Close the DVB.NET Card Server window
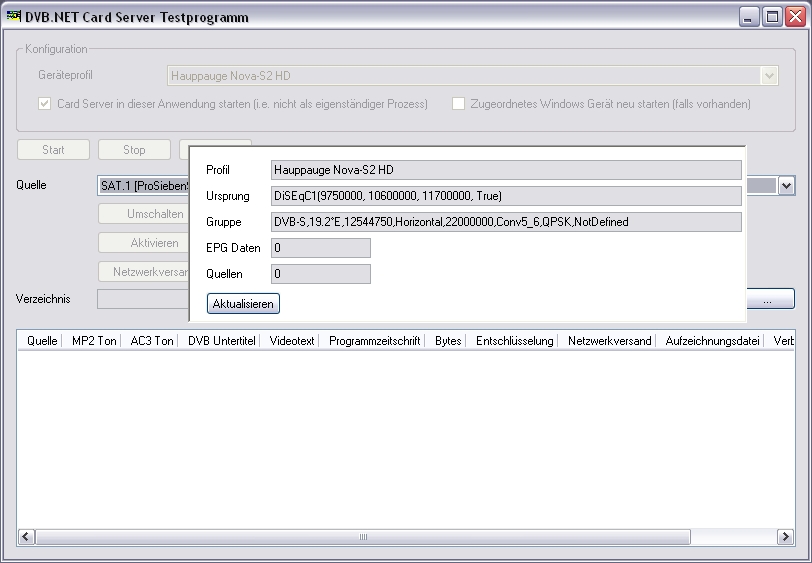The width and height of the screenshot is (812, 563). pos(794,17)
